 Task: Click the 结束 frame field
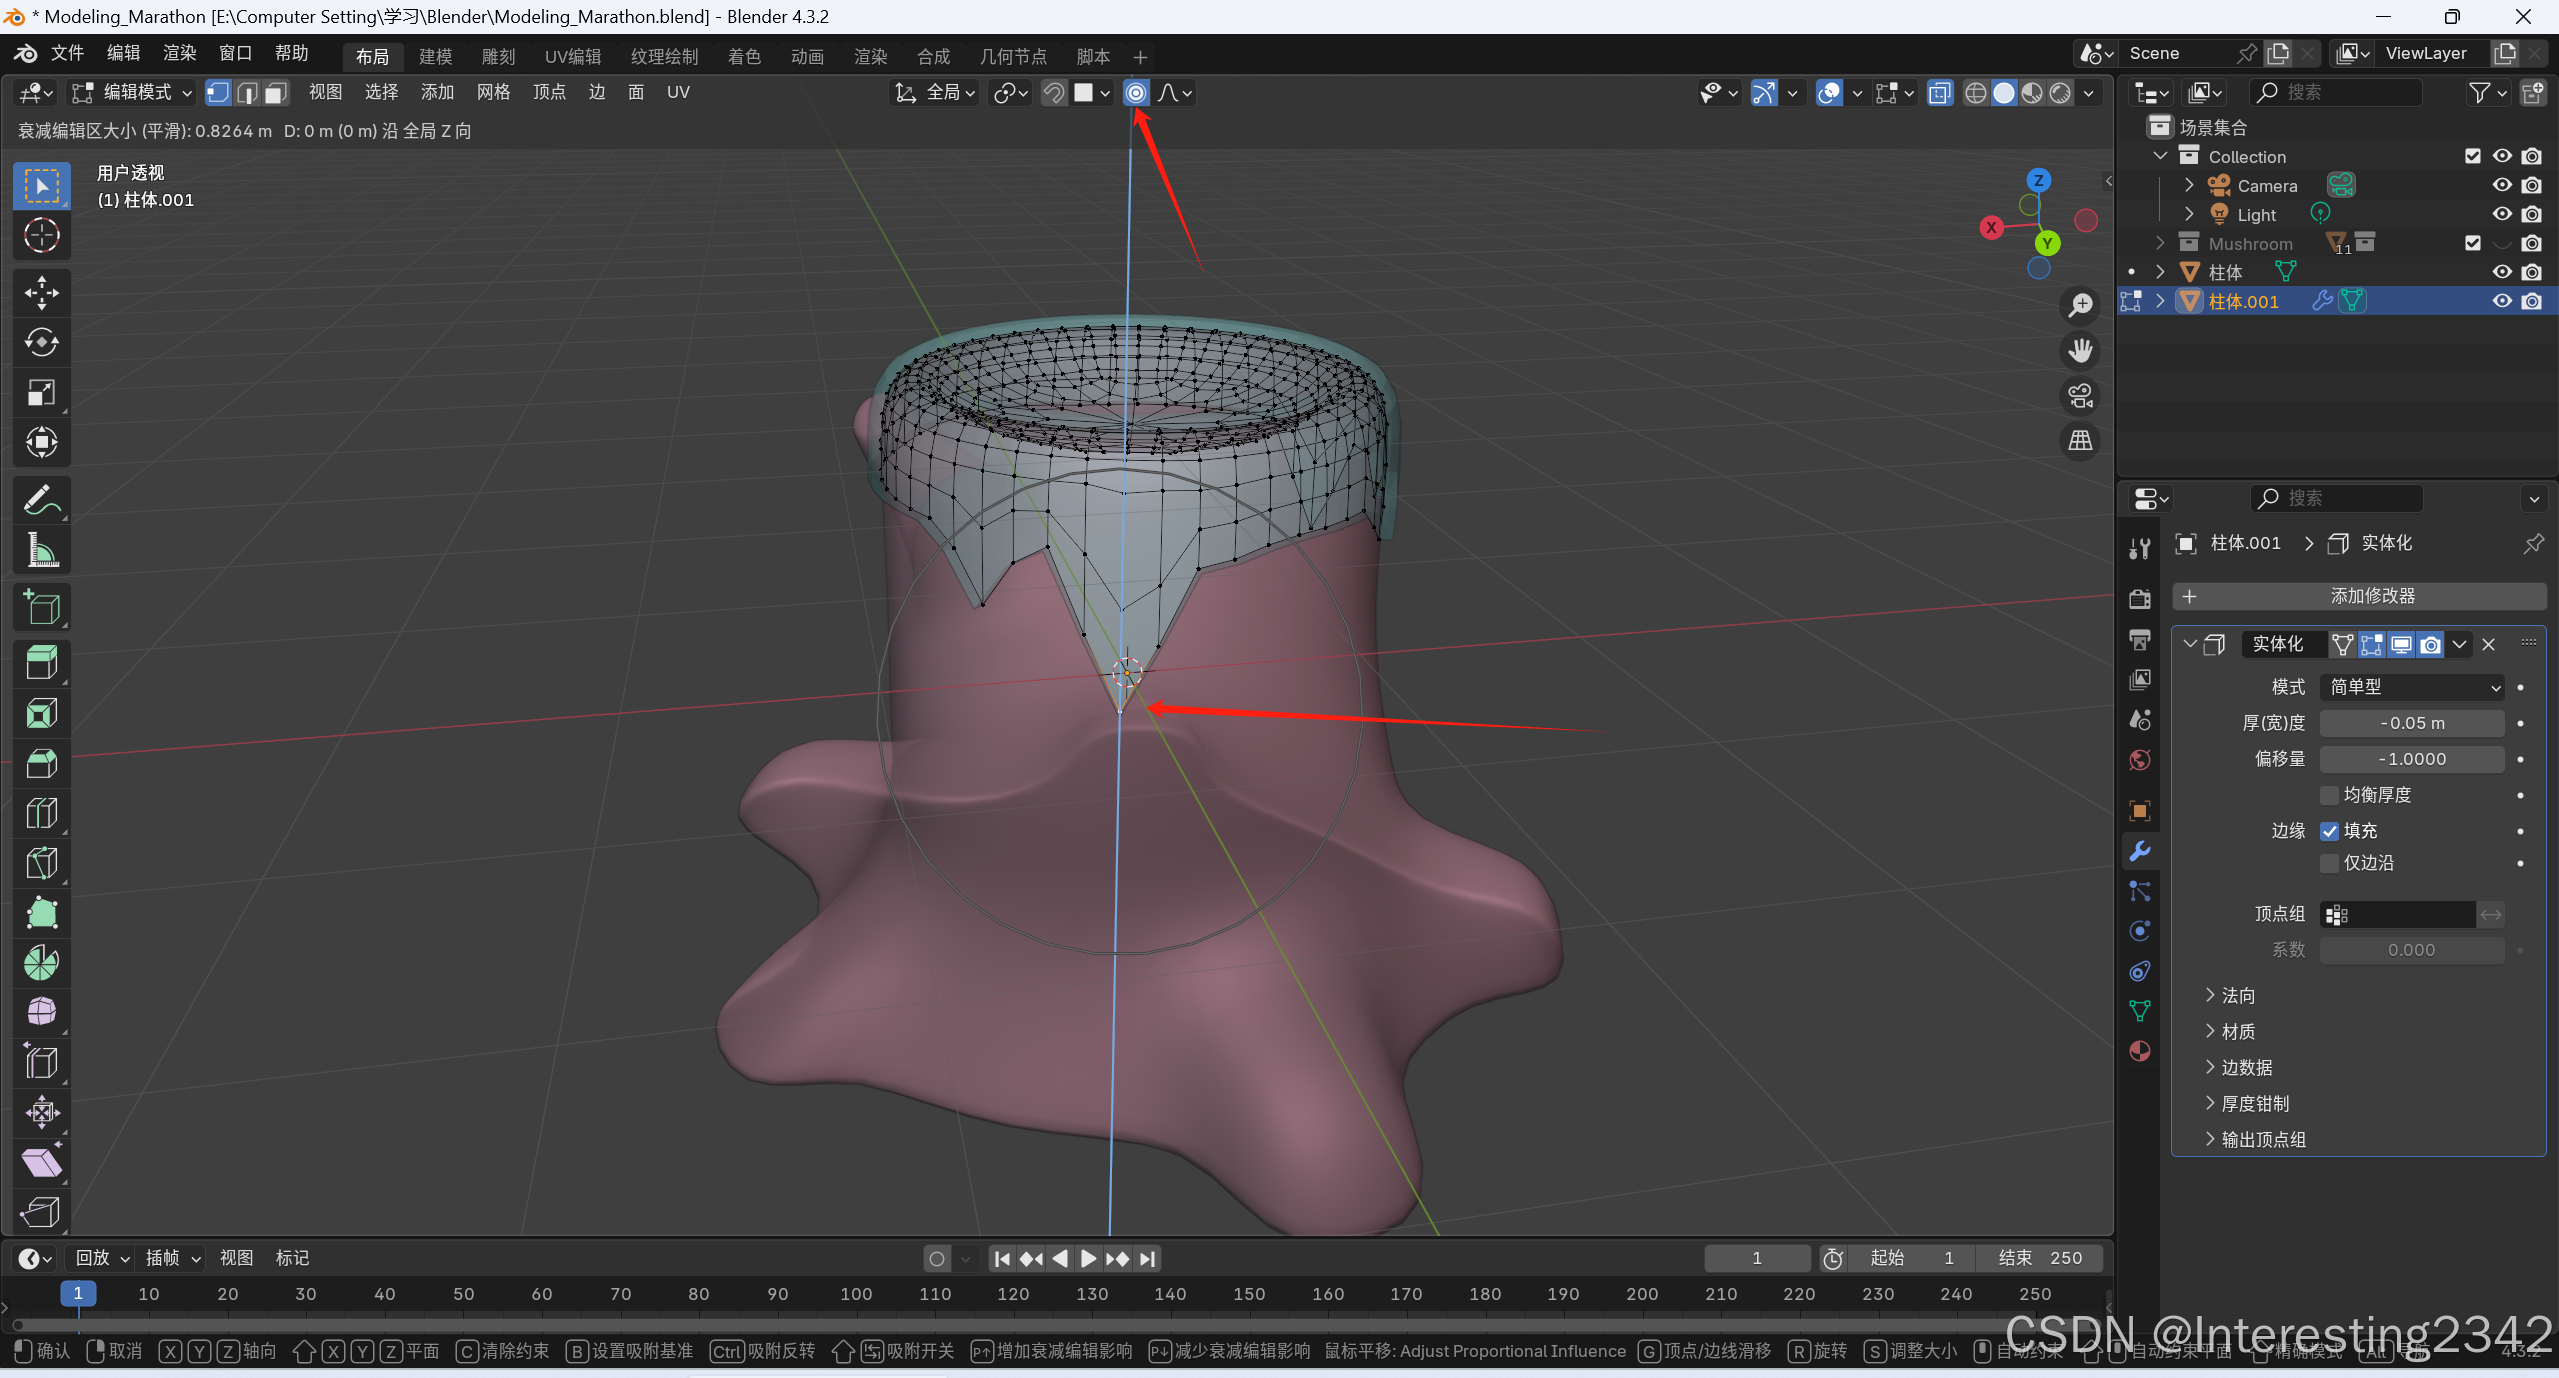coord(2040,1258)
